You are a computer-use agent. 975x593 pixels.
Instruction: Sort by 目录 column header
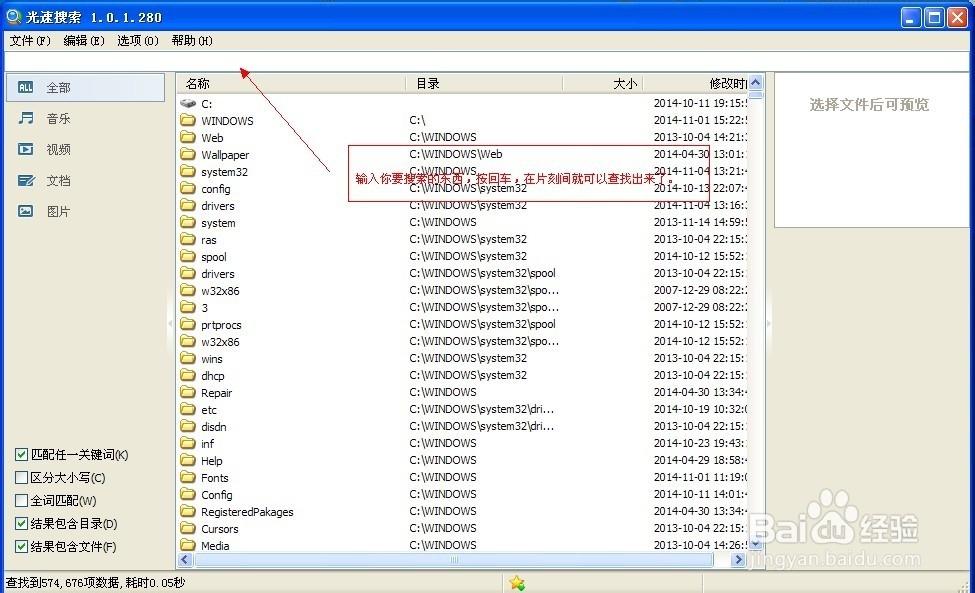point(484,83)
